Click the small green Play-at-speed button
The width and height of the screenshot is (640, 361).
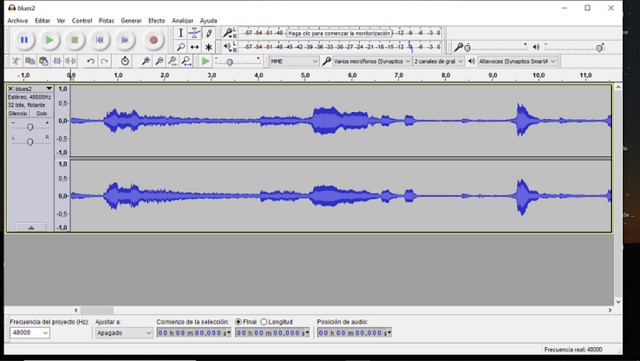[205, 61]
